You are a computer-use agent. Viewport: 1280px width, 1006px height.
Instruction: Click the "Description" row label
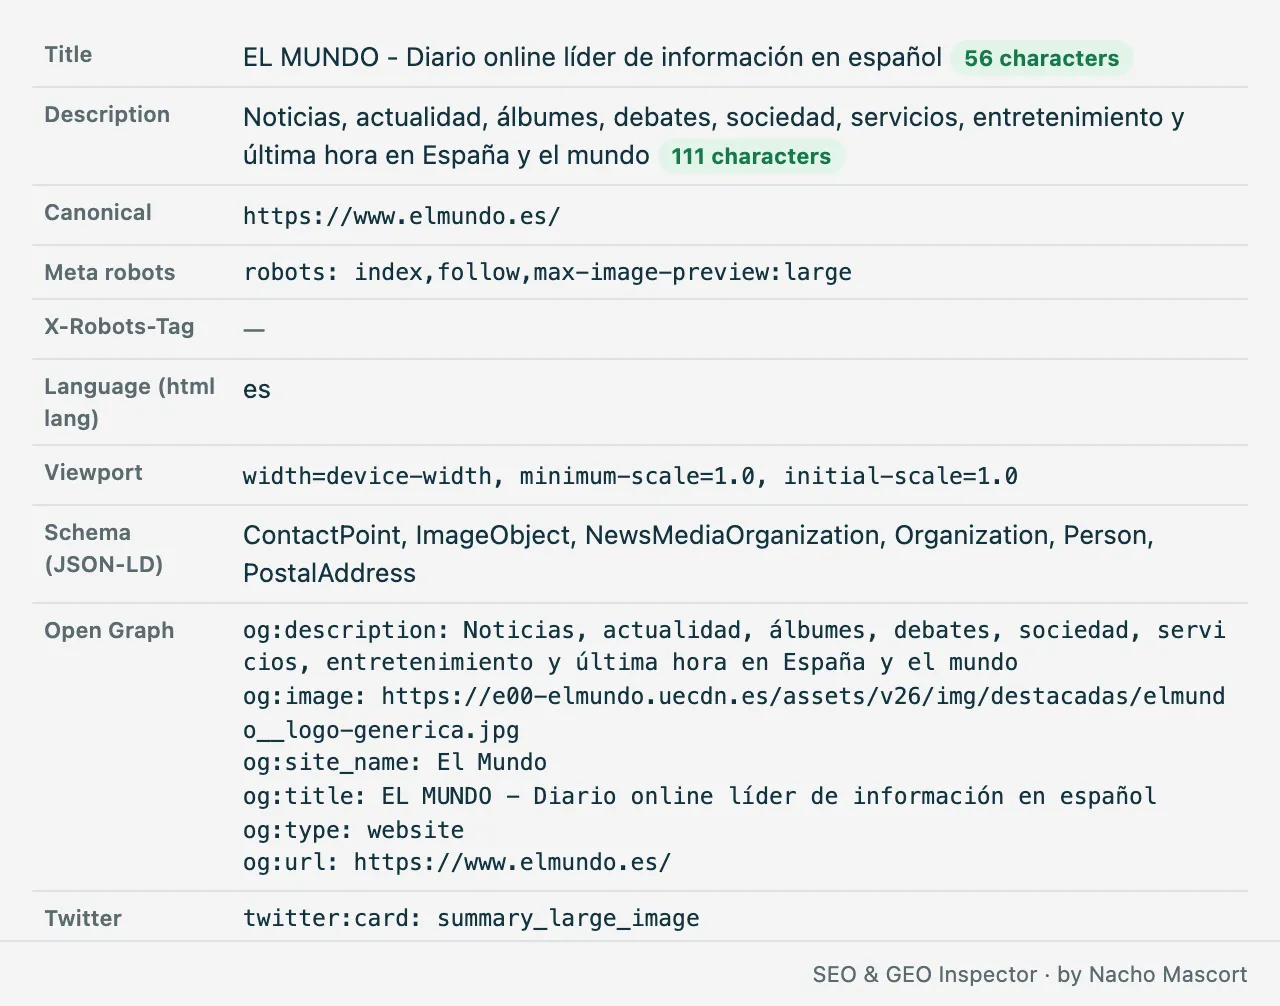click(x=107, y=115)
